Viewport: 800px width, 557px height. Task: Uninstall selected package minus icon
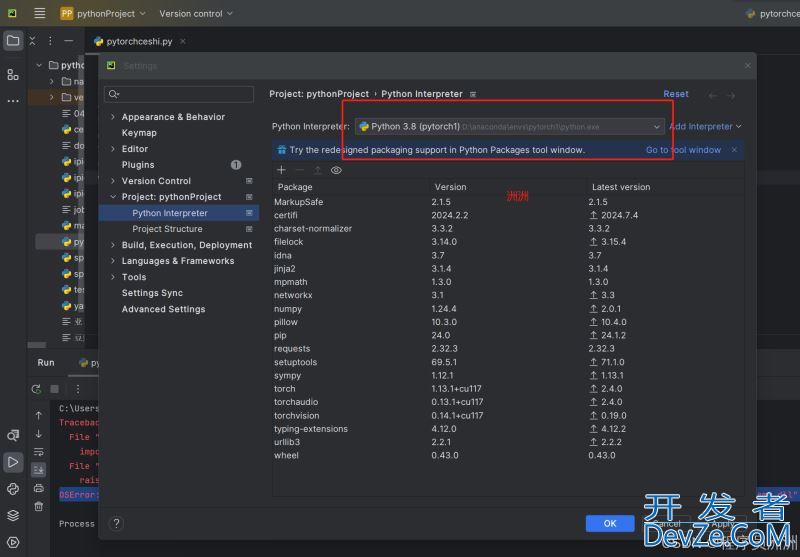(x=299, y=170)
